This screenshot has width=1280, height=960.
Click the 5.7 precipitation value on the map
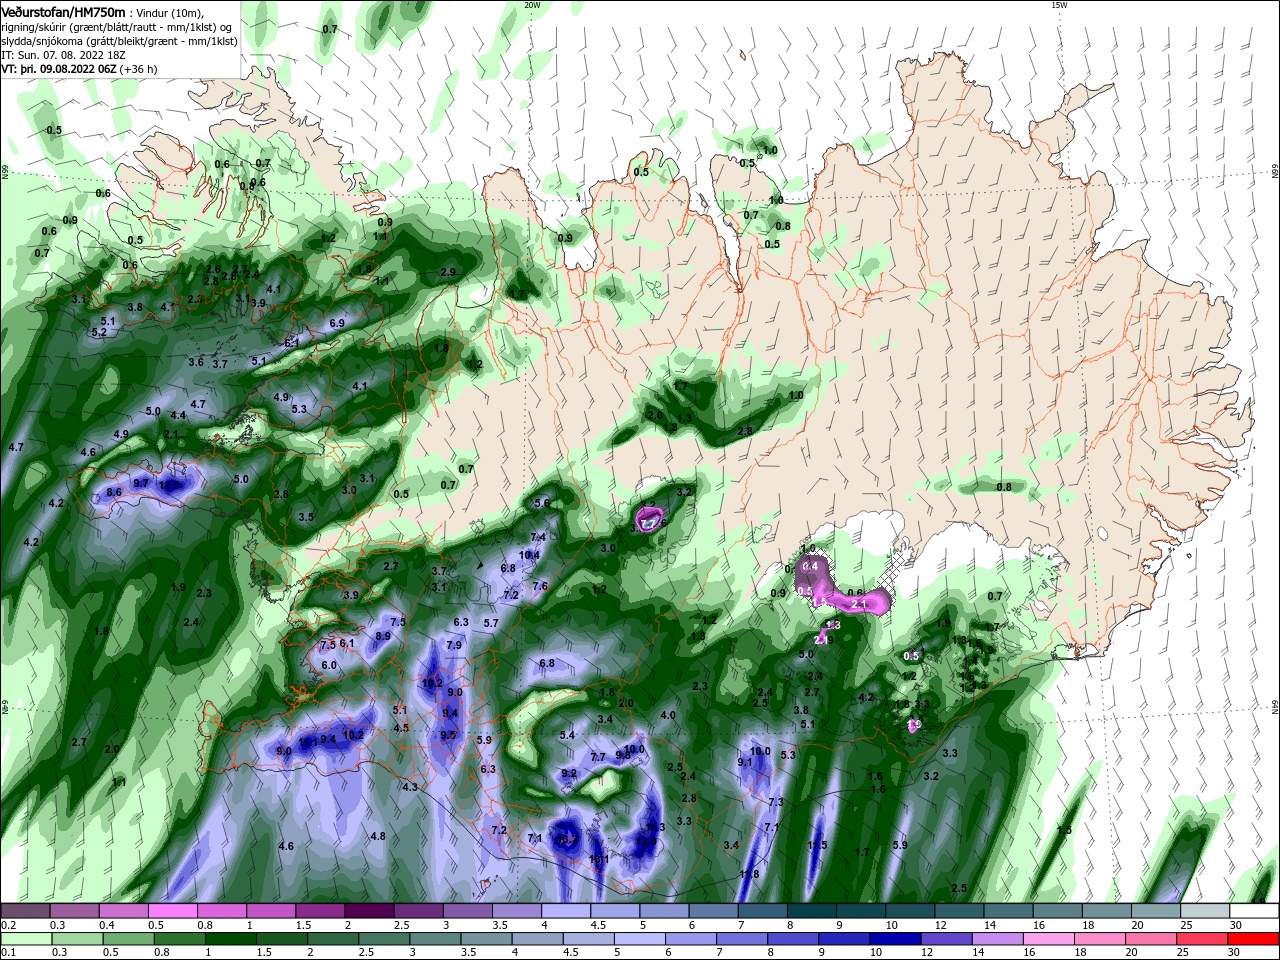click(491, 623)
